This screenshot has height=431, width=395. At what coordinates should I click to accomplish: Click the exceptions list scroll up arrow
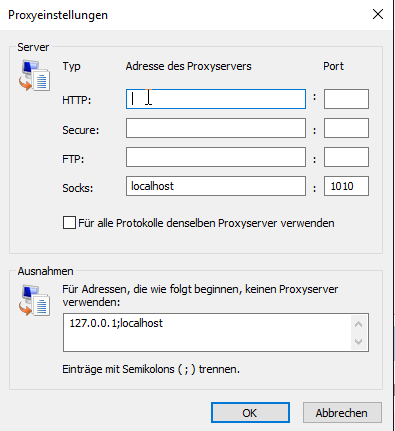coord(359,324)
